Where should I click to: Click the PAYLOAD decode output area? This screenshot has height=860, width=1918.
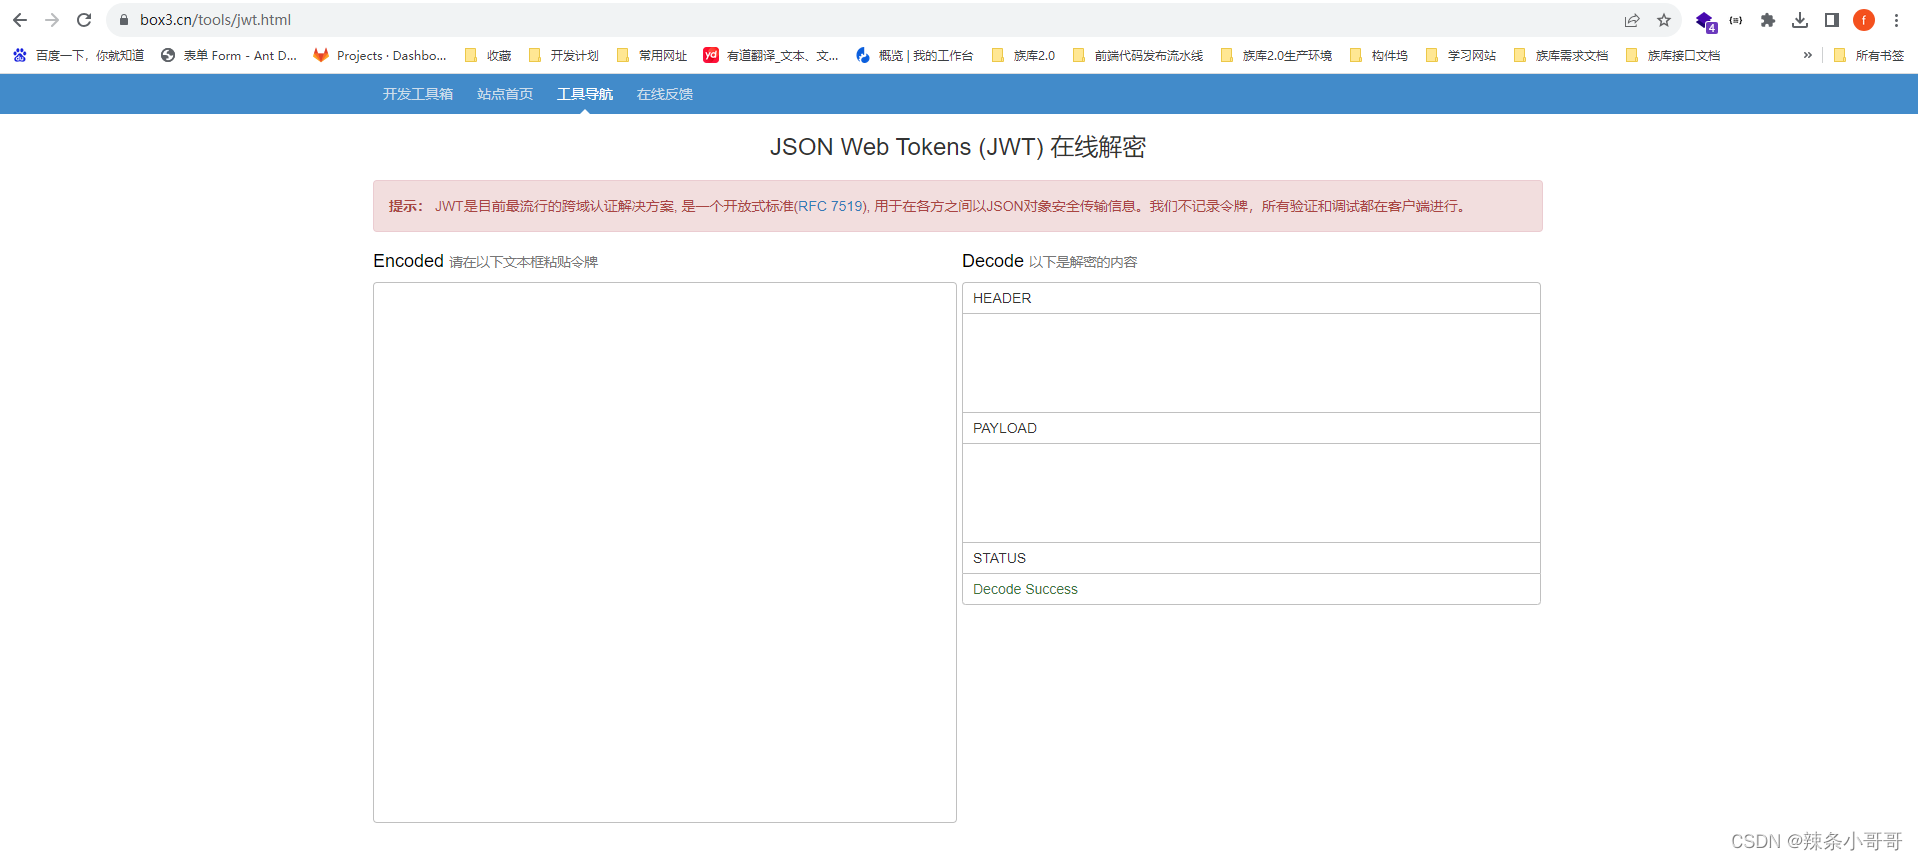[x=1251, y=493]
